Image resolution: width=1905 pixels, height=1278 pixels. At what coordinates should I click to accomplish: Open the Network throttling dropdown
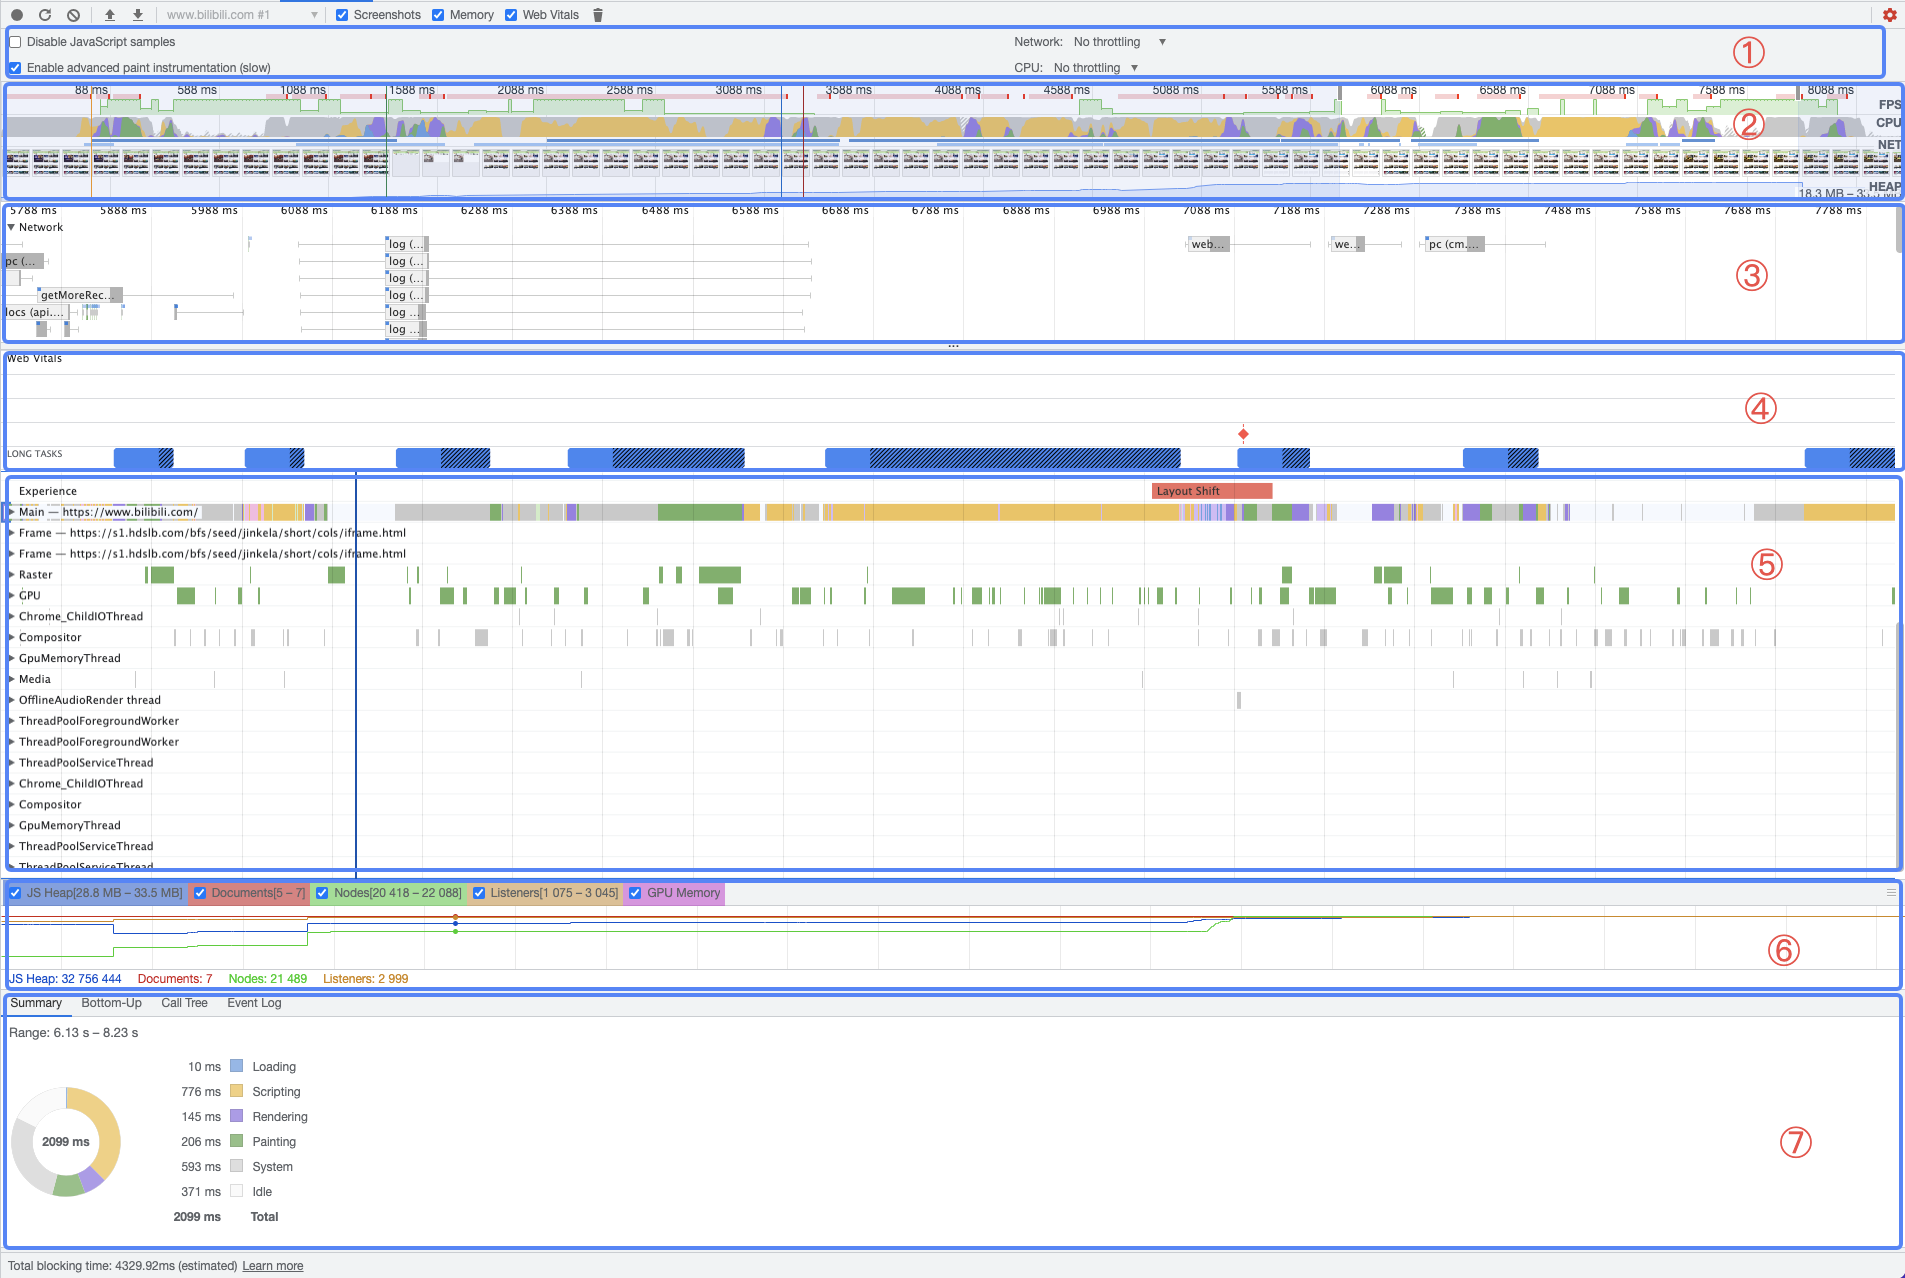pos(1119,42)
